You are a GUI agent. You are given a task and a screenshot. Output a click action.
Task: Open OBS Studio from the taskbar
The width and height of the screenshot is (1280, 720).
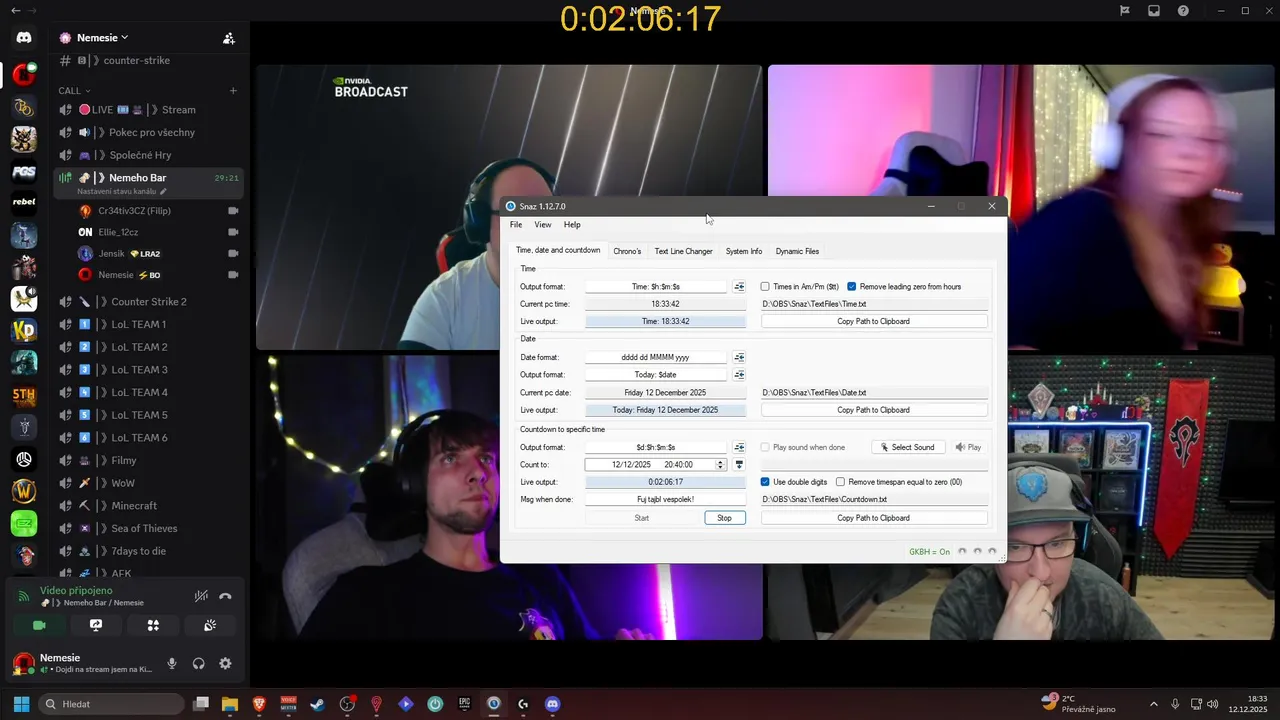[347, 704]
